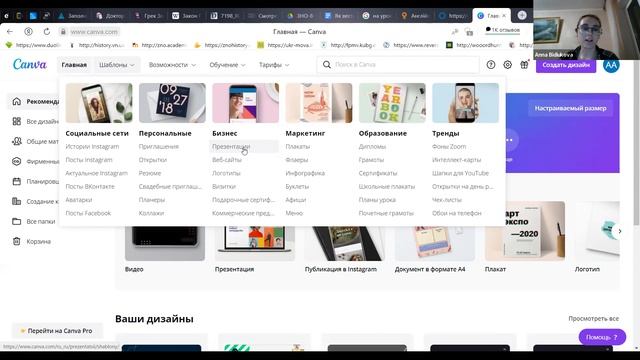Open the help question mark icon
The height and width of the screenshot is (360, 640).
[491, 64]
